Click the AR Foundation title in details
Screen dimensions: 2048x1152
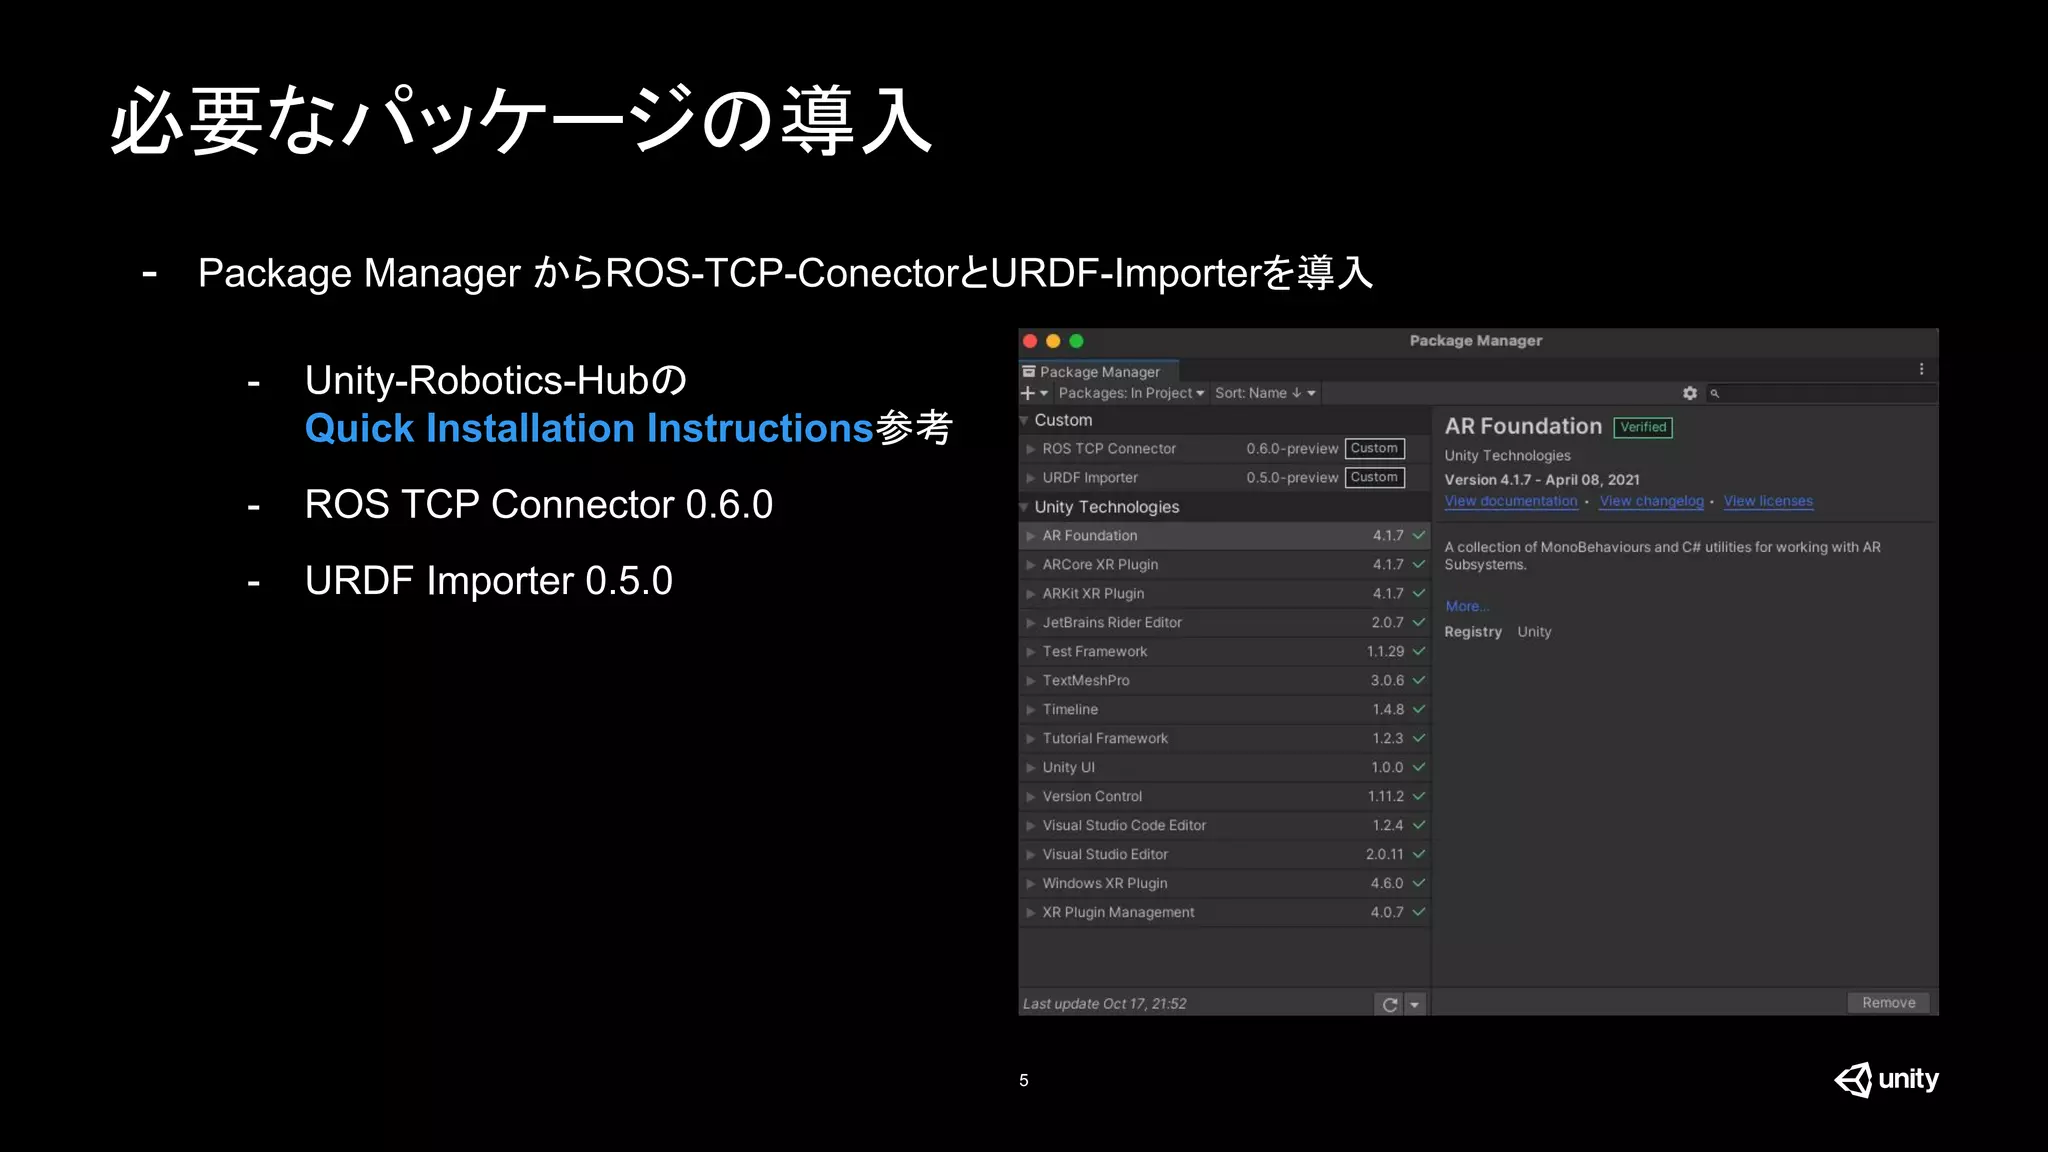click(x=1523, y=426)
